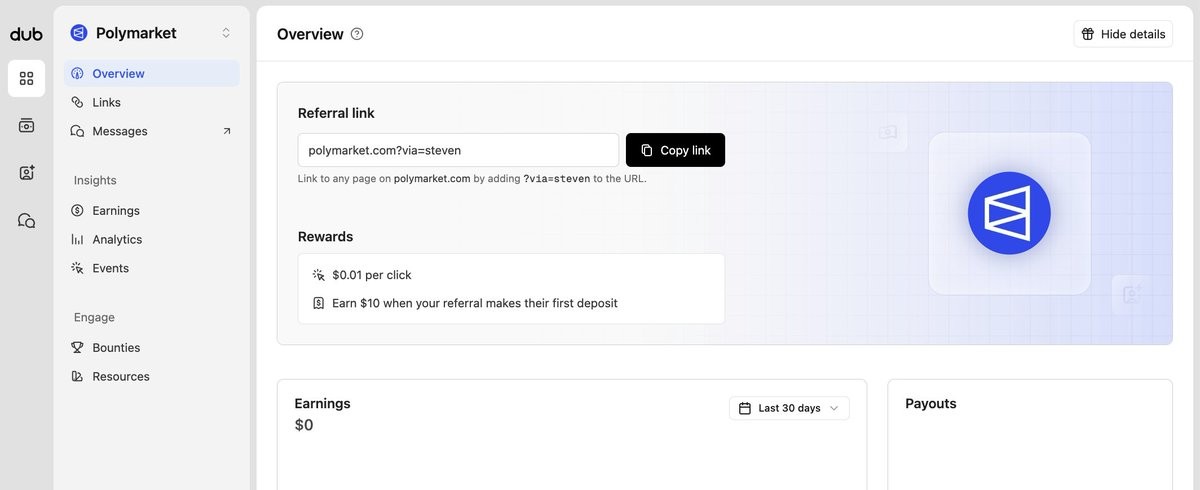
Task: Open the payouts wallet icon in left rail
Action: click(26, 125)
